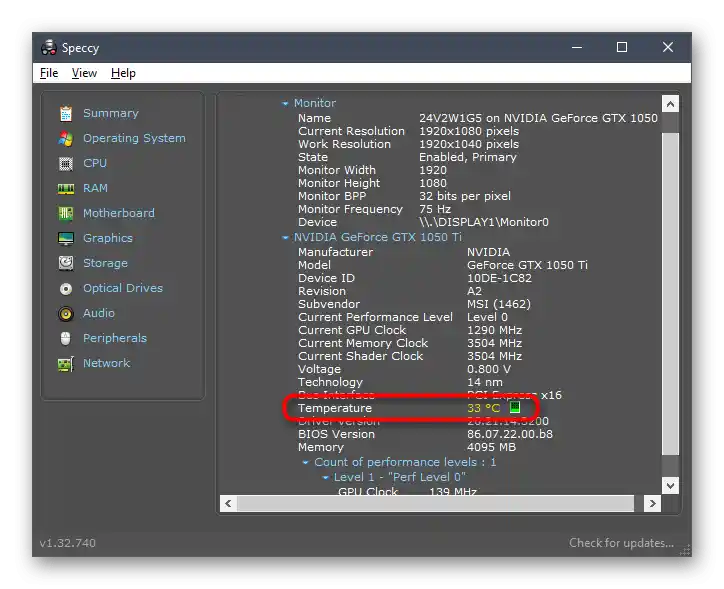Open the Network section
Image resolution: width=724 pixels, height=589 pixels.
tap(107, 363)
